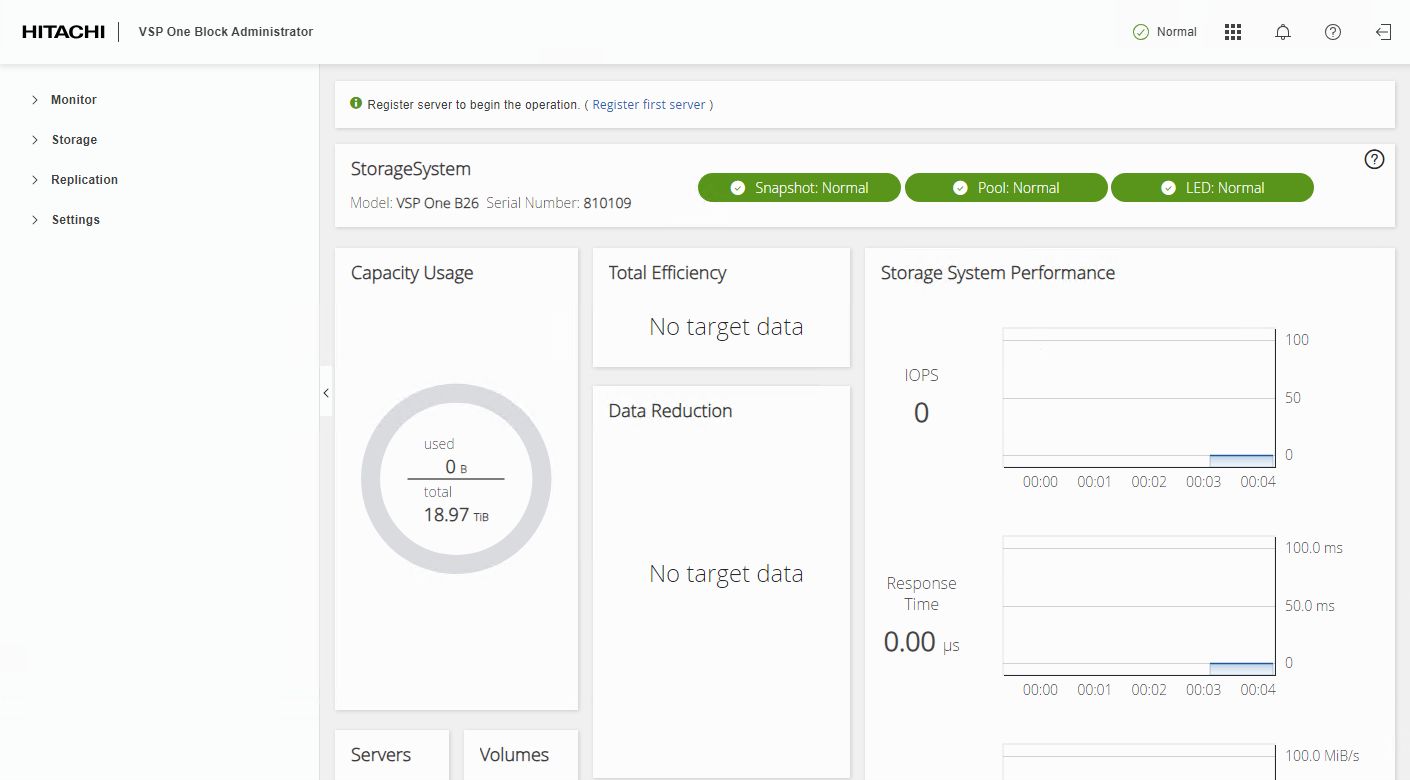Screen dimensions: 1410x780
Task: Open the help question mark in header
Action: click(1333, 32)
